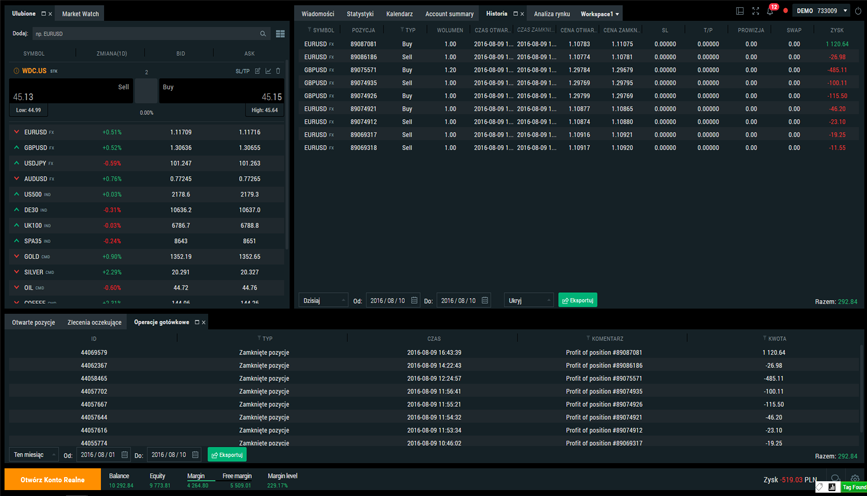
Task: Pop out the Historia tab window
Action: [515, 14]
